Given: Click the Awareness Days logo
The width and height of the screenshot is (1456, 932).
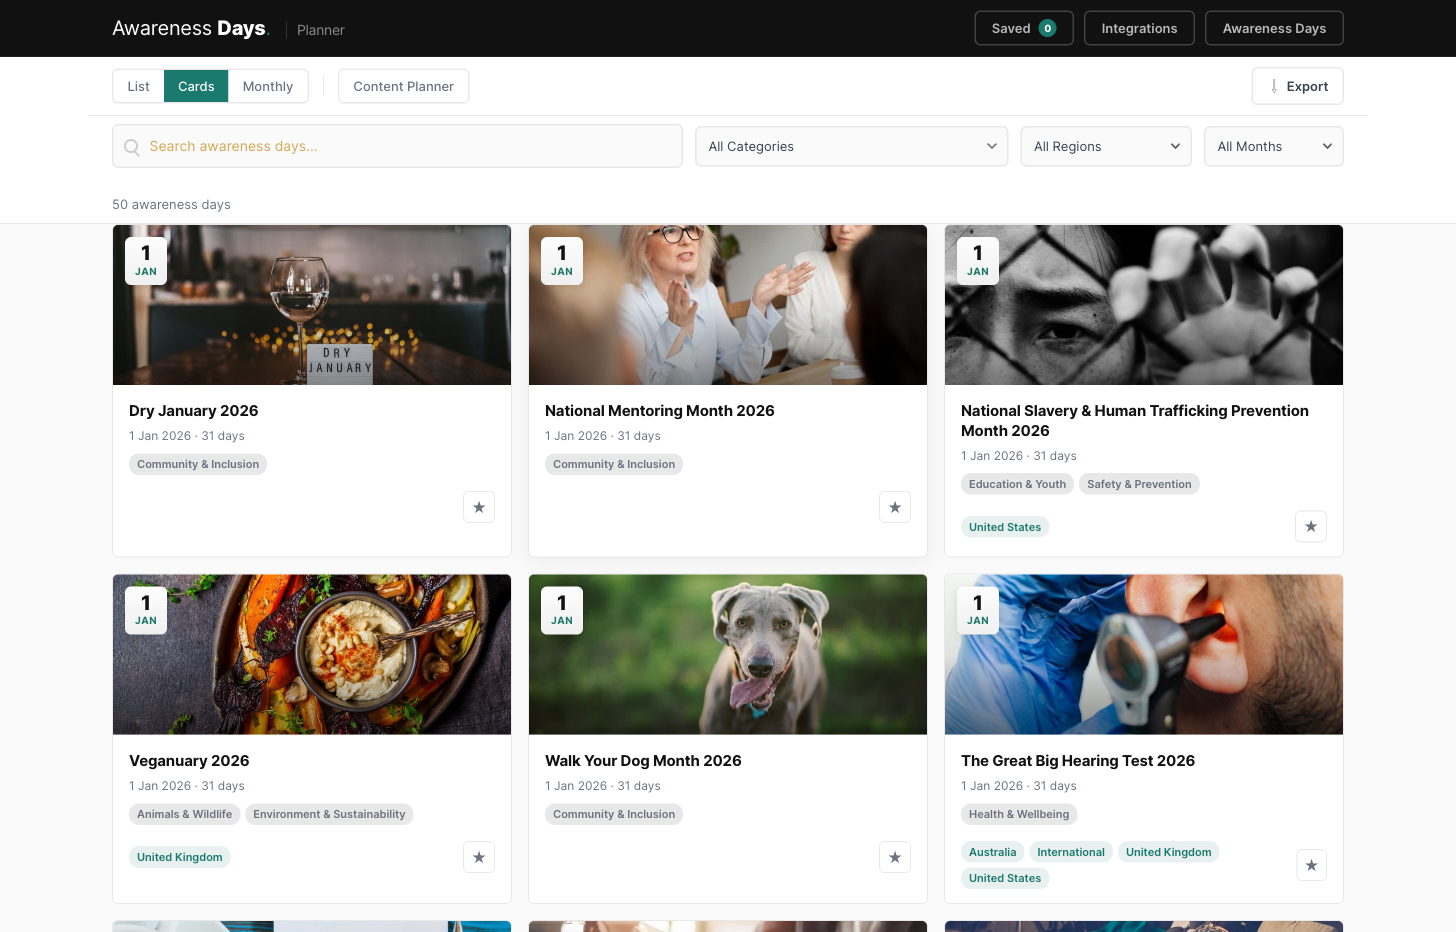Looking at the screenshot, I should 190,29.
